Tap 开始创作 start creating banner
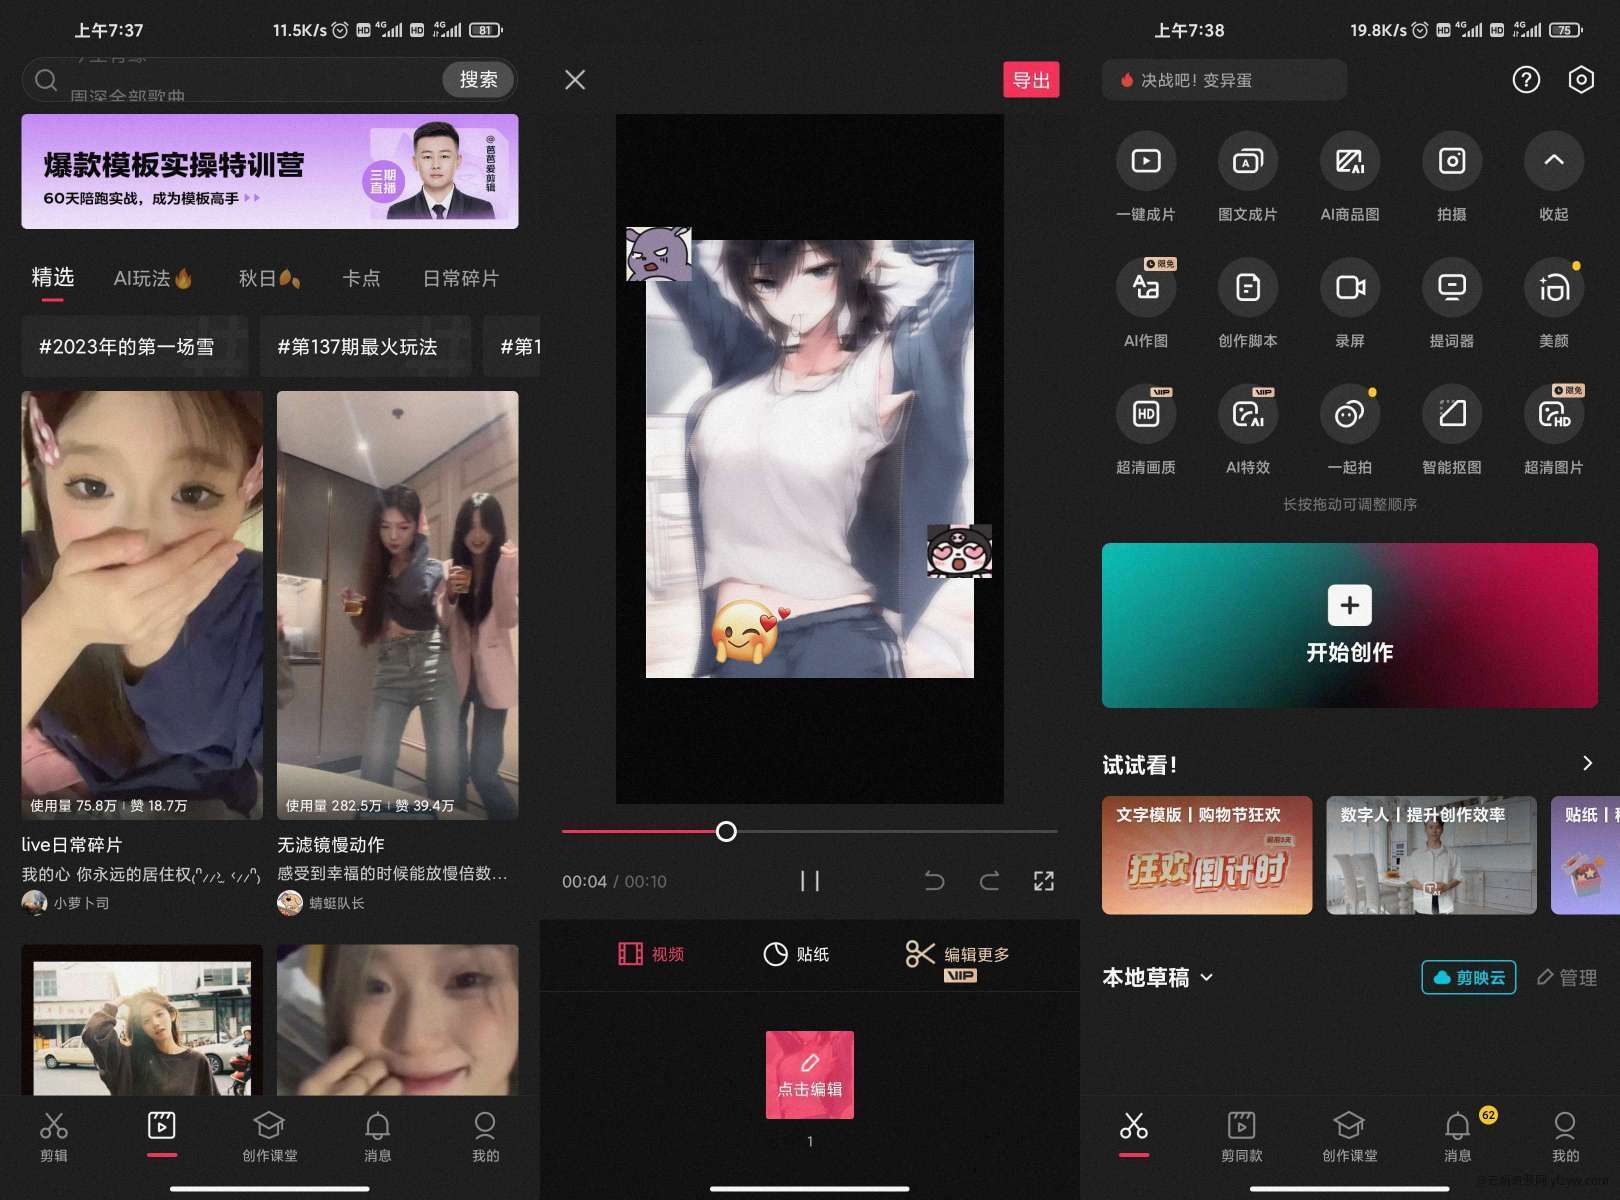 tap(1350, 626)
